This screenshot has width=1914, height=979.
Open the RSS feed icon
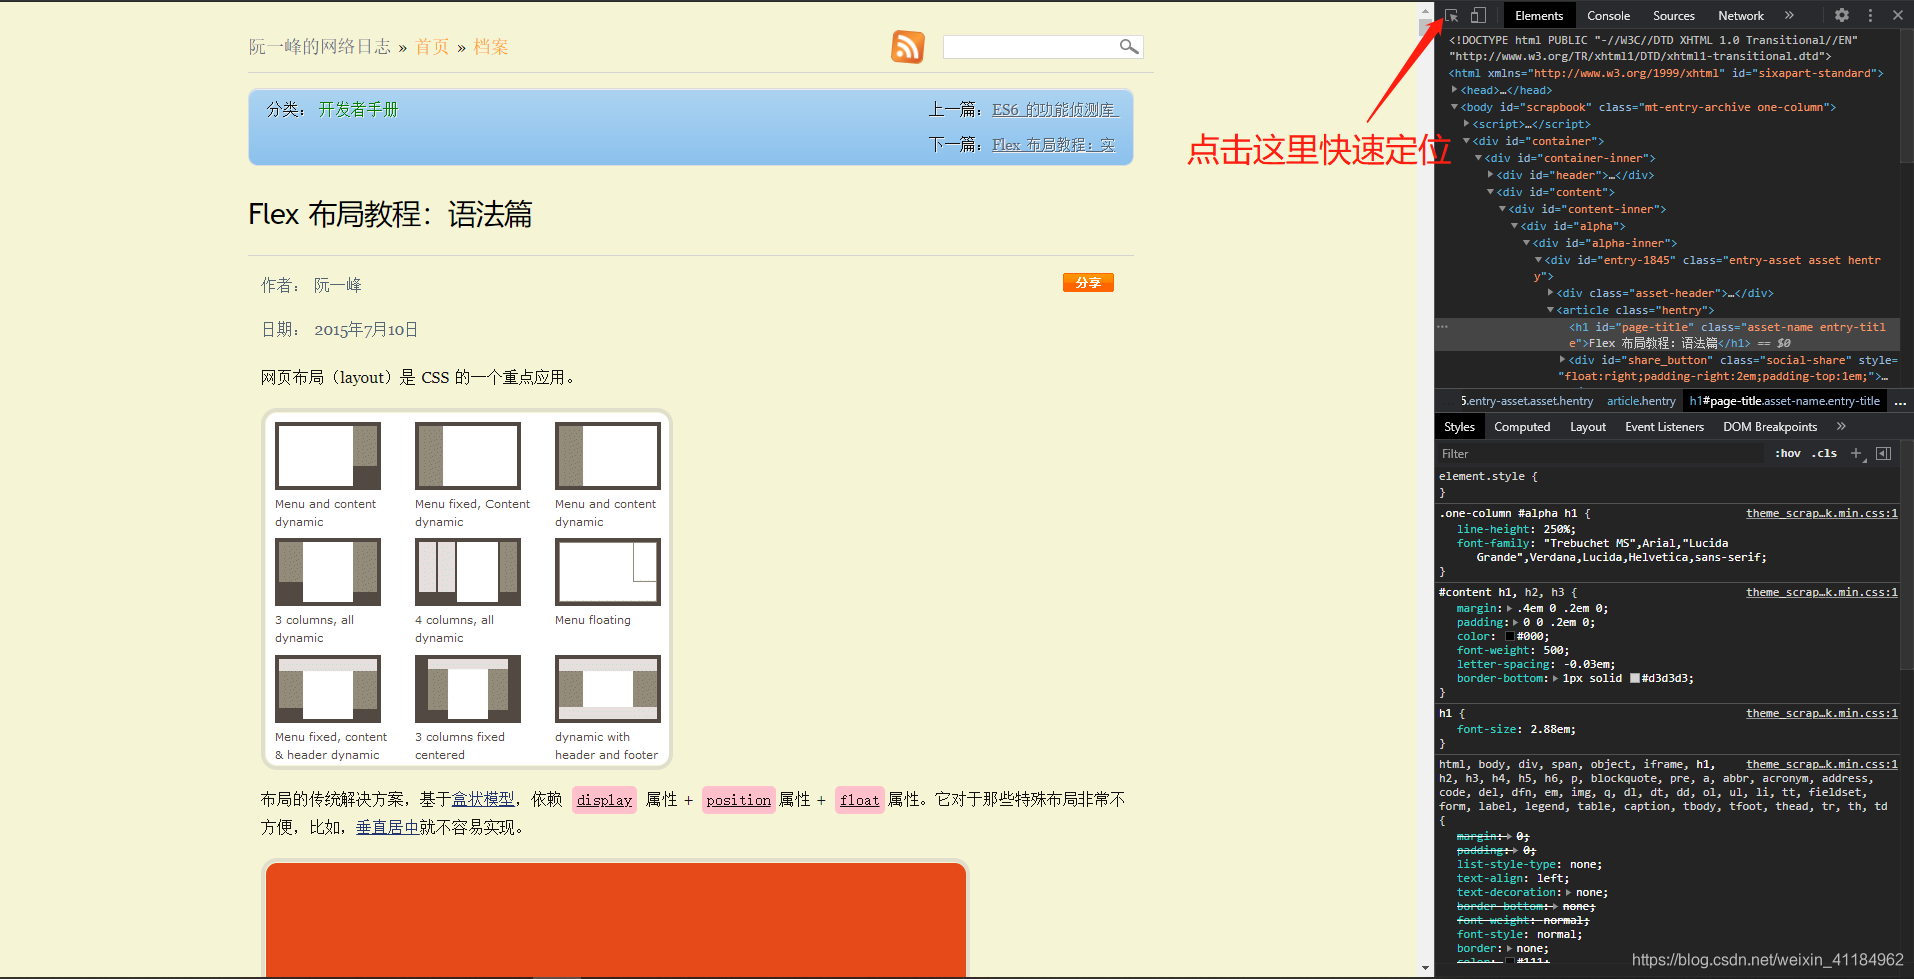[908, 47]
